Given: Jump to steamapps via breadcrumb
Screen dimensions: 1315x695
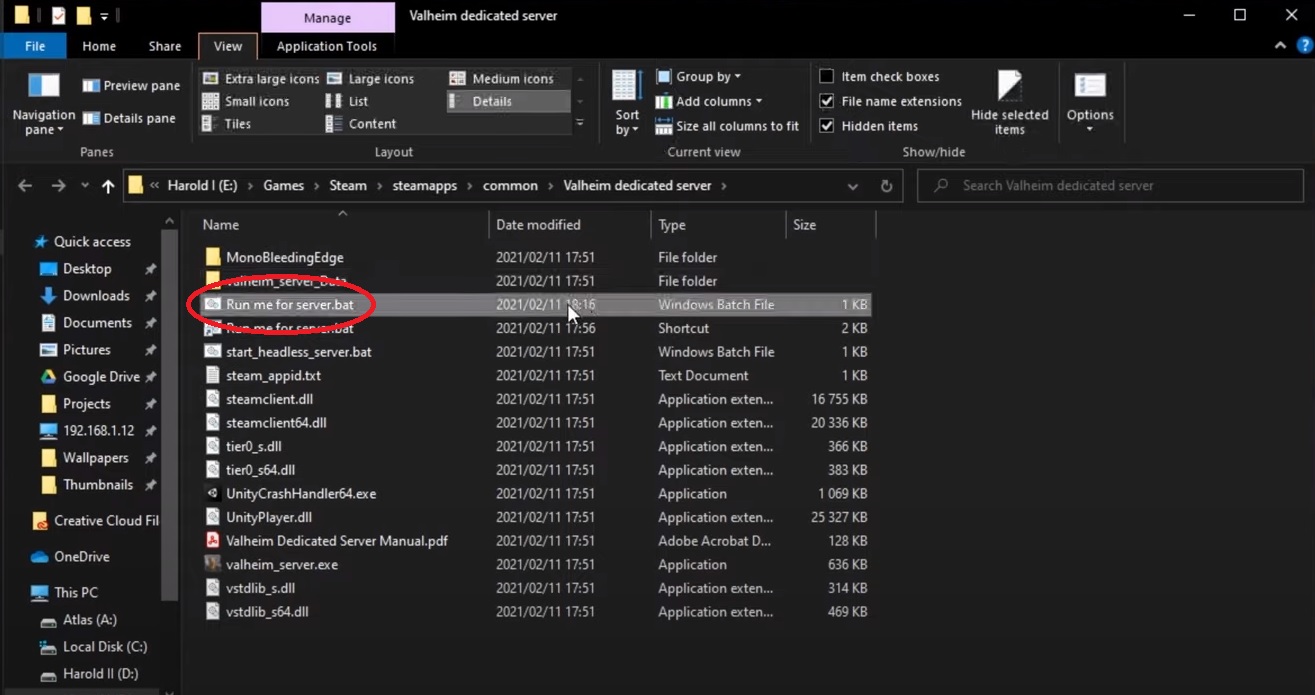Looking at the screenshot, I should (x=425, y=185).
